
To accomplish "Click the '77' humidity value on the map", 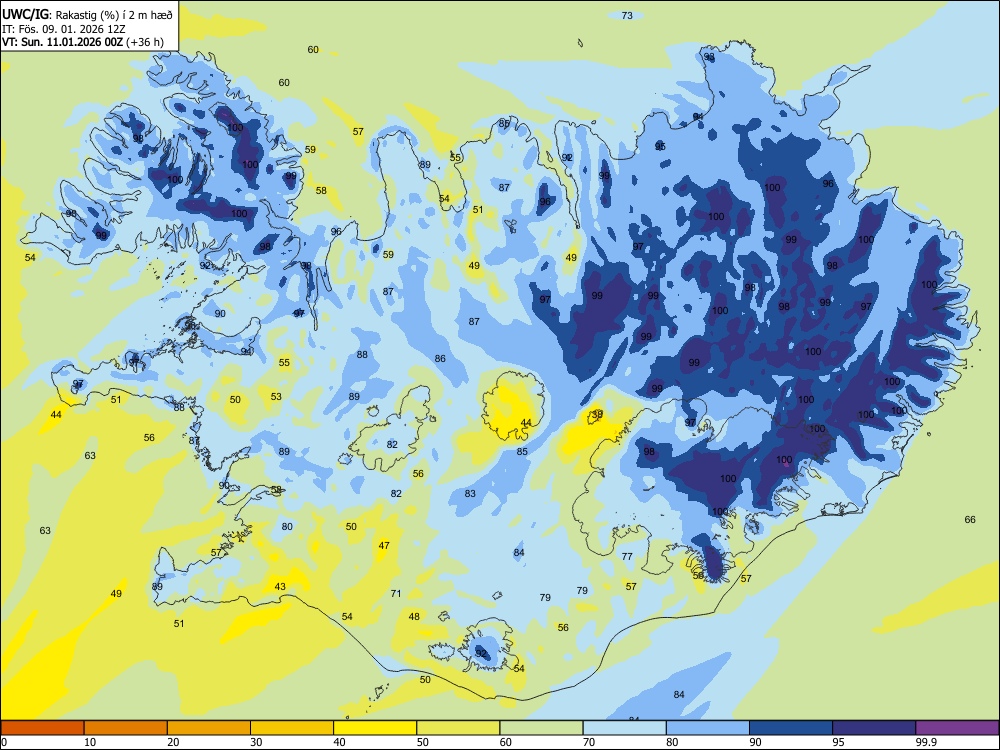I will (x=628, y=557).
